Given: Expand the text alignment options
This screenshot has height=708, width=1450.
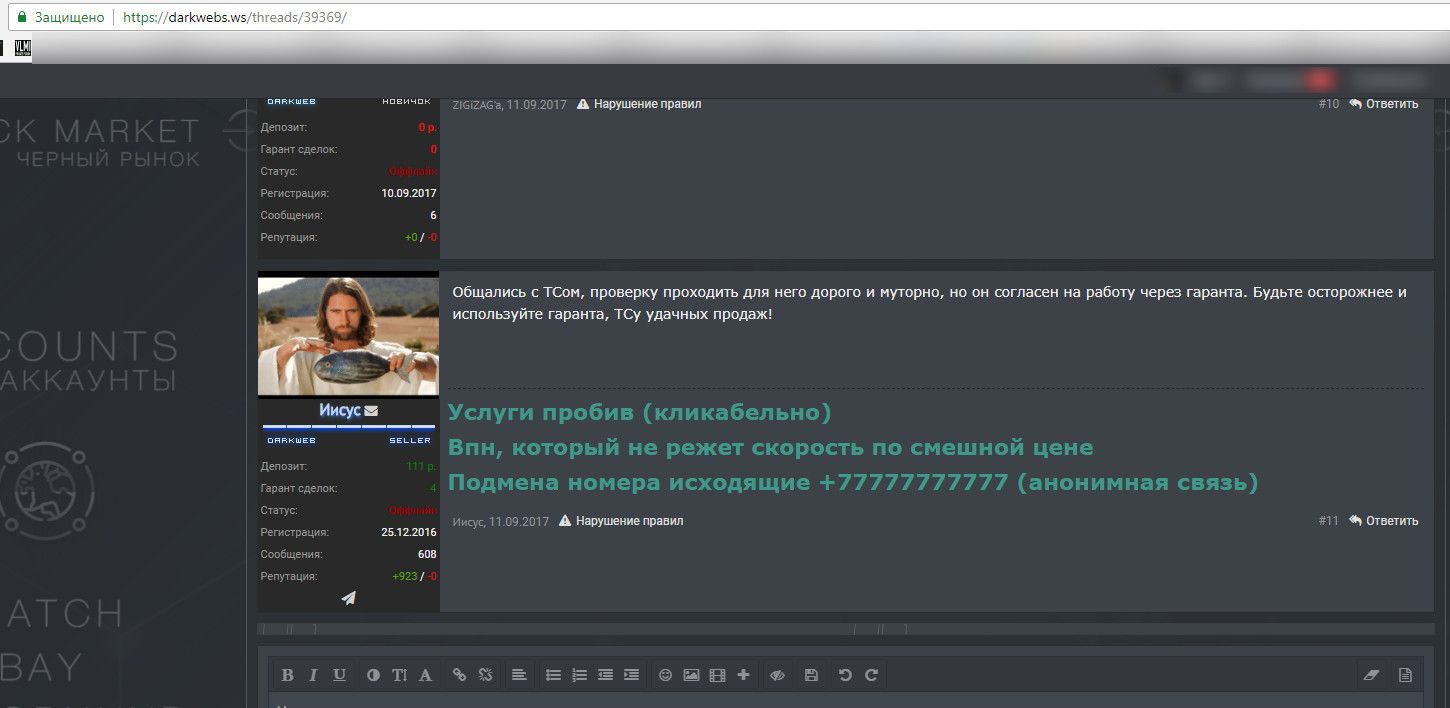Looking at the screenshot, I should point(518,675).
